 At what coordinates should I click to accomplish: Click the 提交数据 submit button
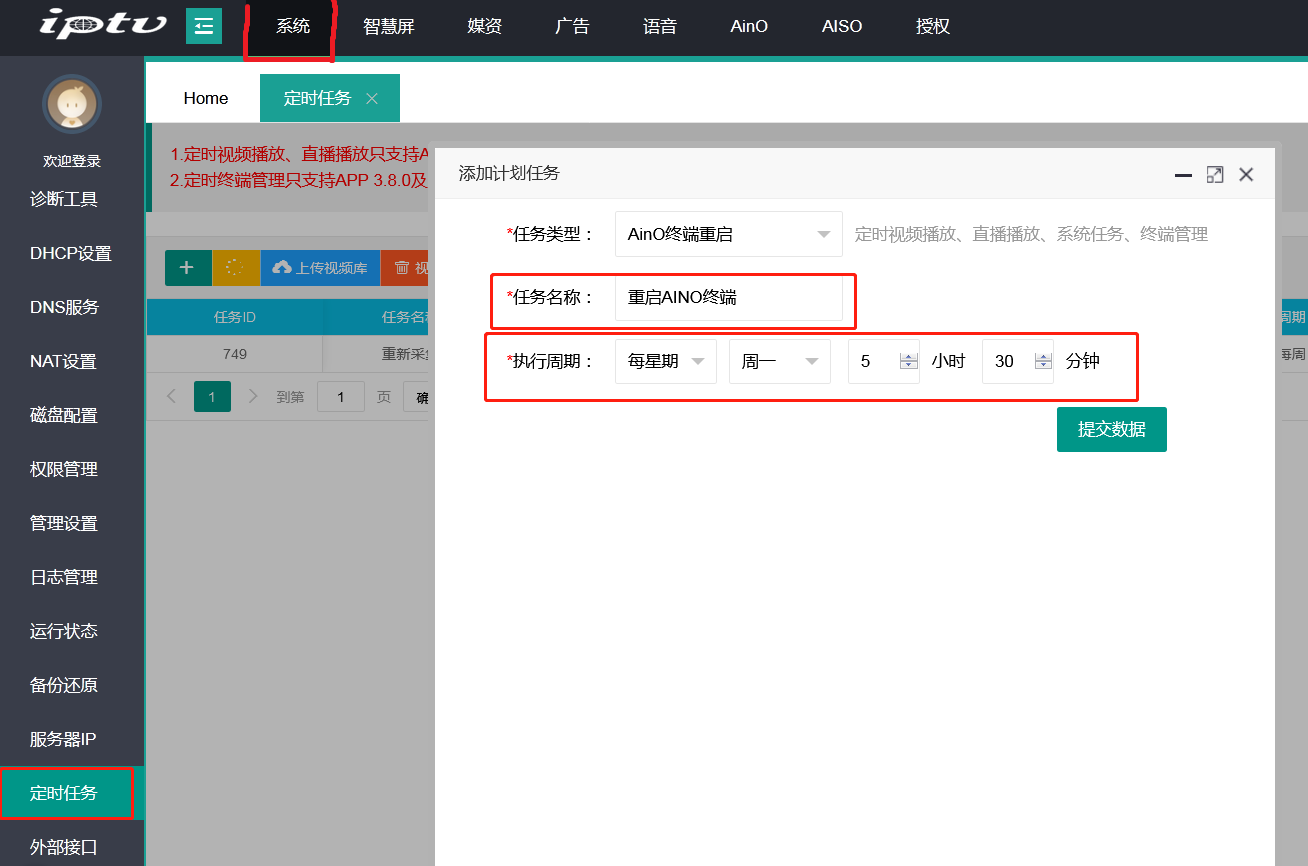point(1111,430)
